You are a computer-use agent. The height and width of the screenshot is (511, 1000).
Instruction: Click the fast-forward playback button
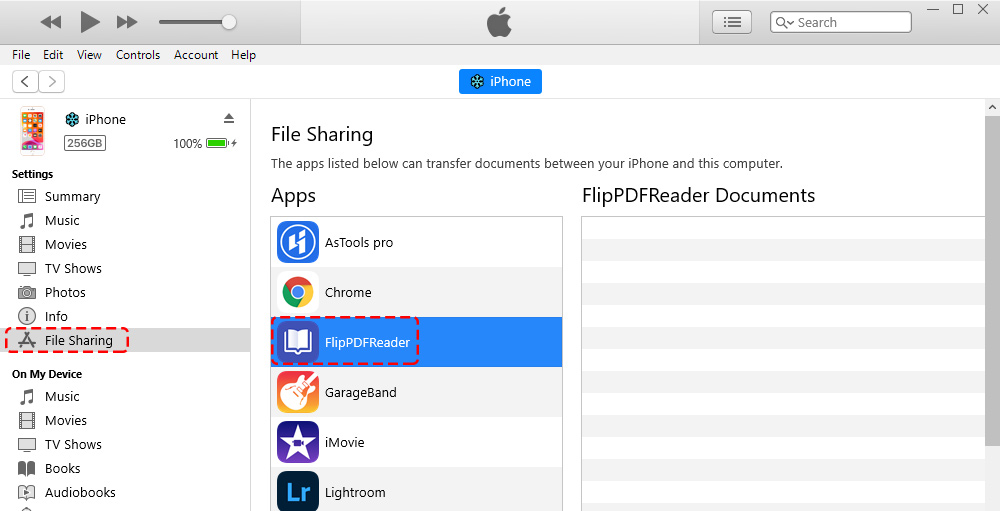[x=127, y=22]
